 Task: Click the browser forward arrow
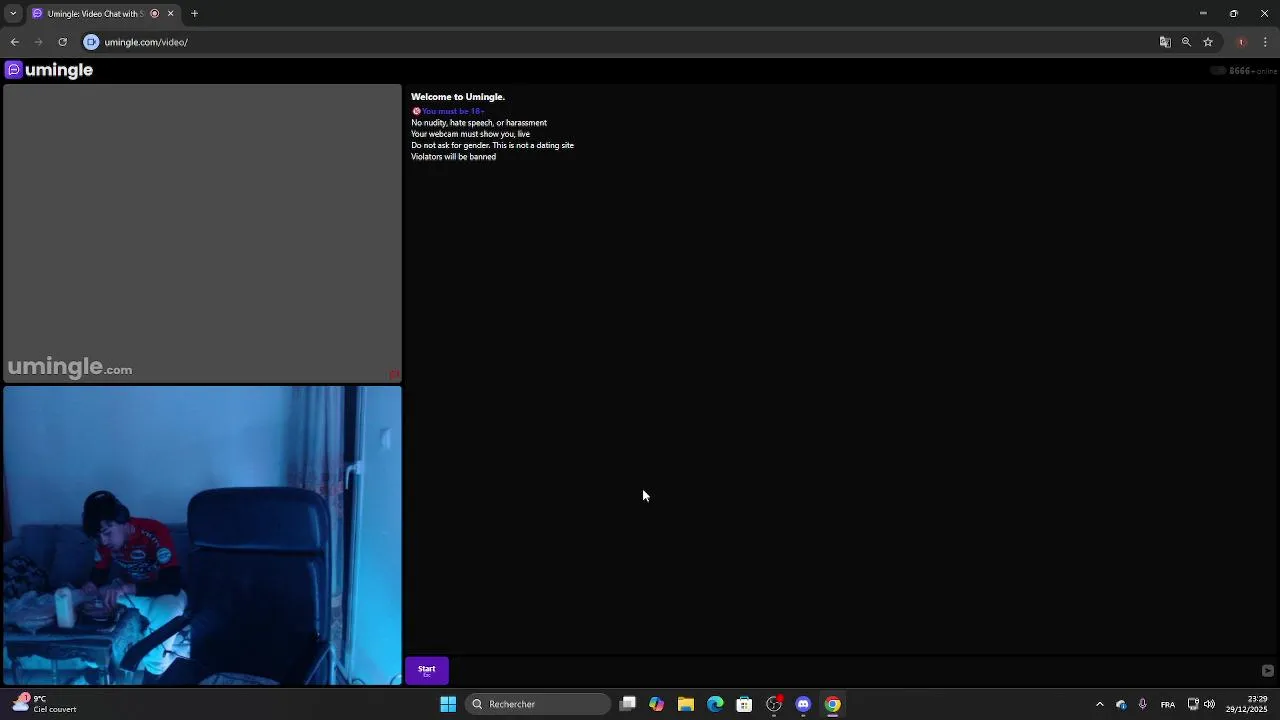tap(38, 42)
